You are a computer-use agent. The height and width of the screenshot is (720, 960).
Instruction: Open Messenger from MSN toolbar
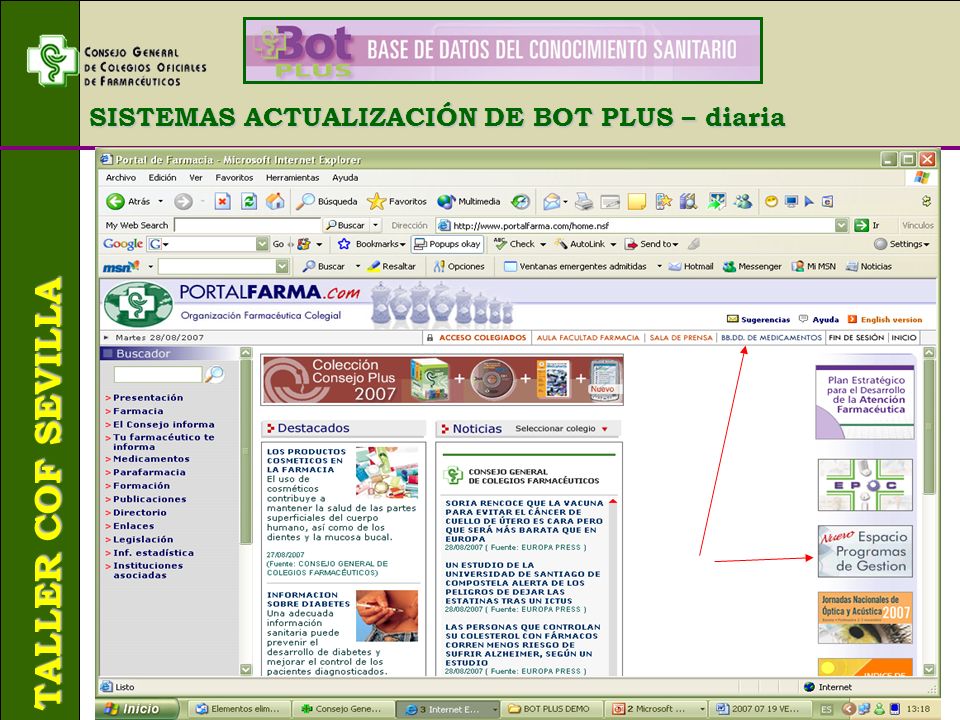[752, 266]
